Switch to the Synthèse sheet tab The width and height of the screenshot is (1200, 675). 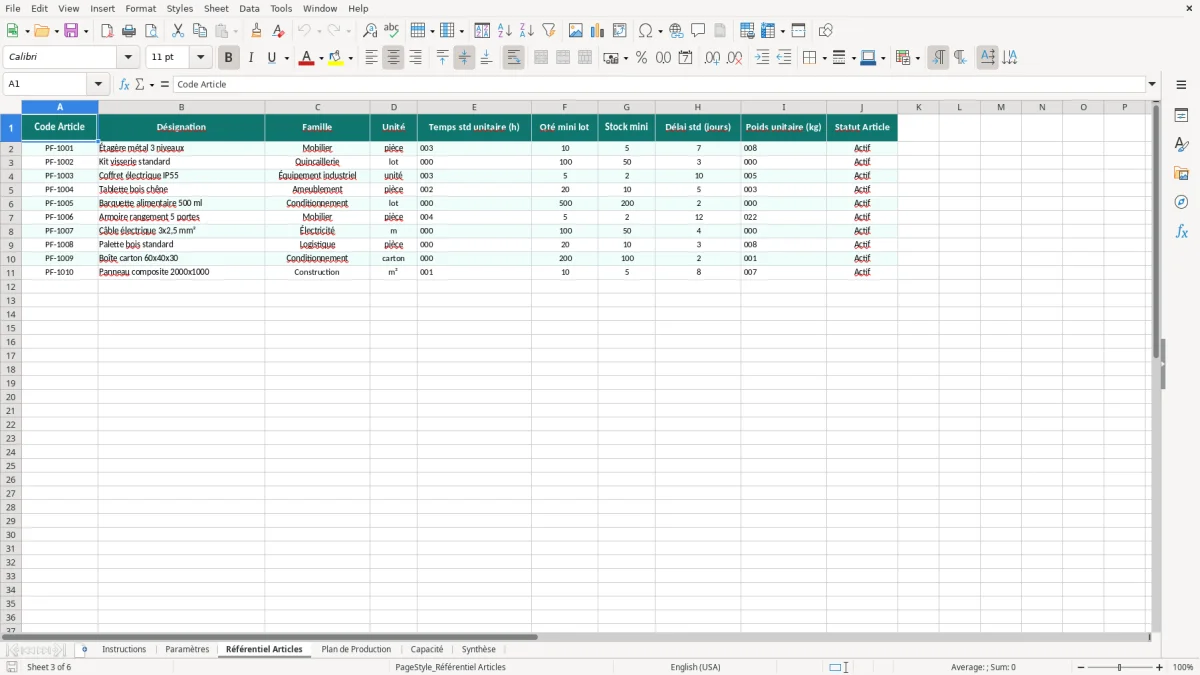[x=479, y=649]
